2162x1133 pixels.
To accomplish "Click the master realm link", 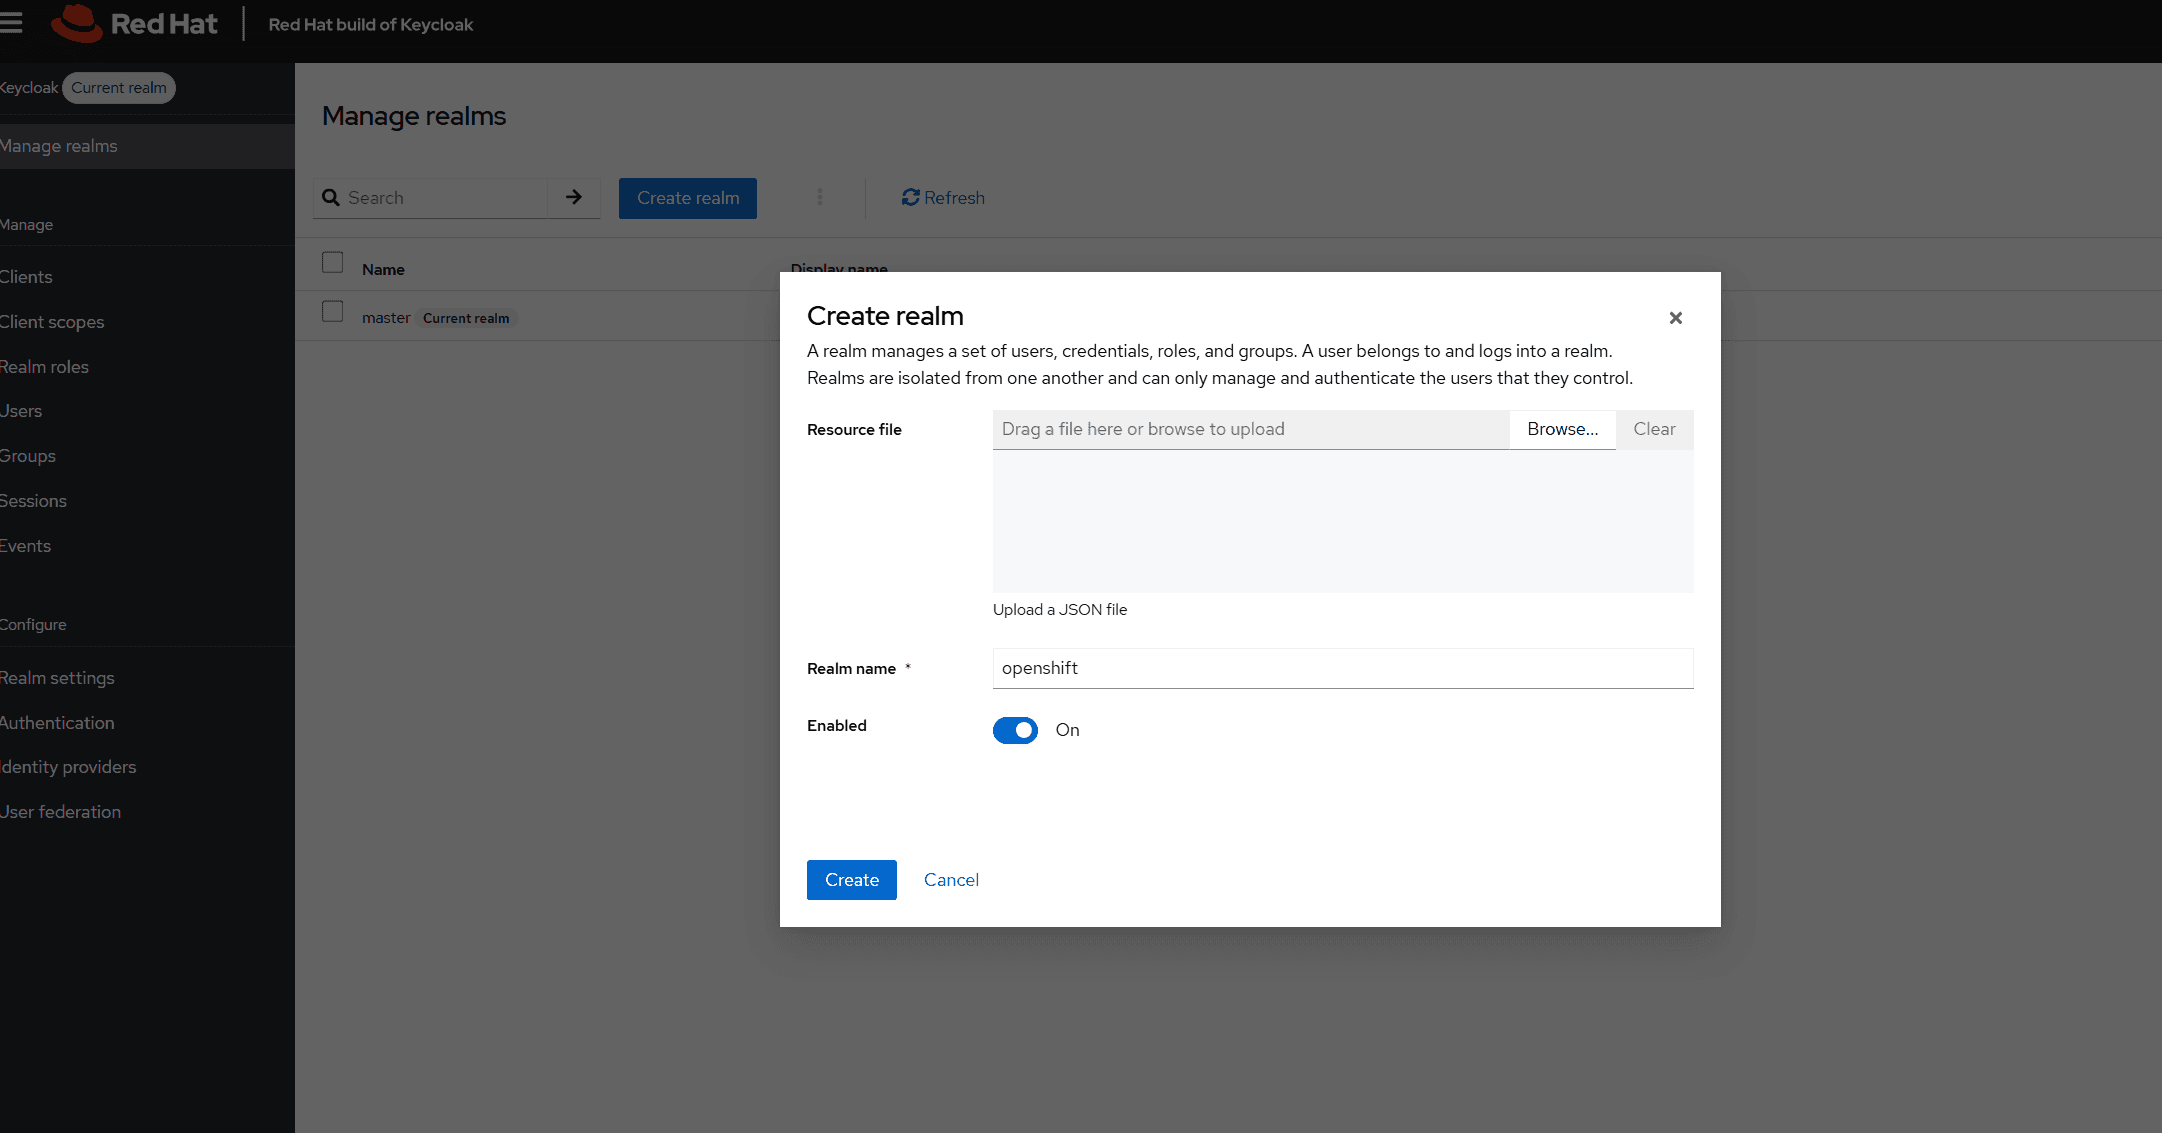I will [386, 318].
